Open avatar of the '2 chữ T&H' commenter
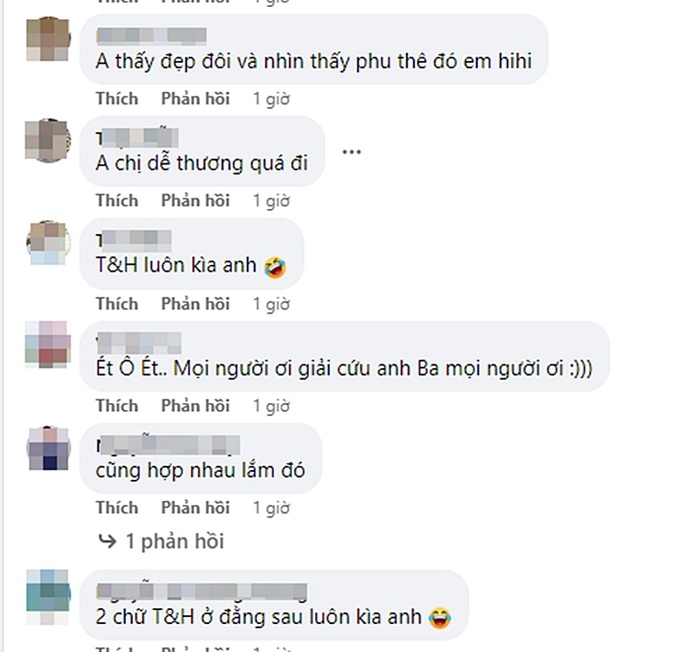Viewport: 700px width, 652px height. 48,597
